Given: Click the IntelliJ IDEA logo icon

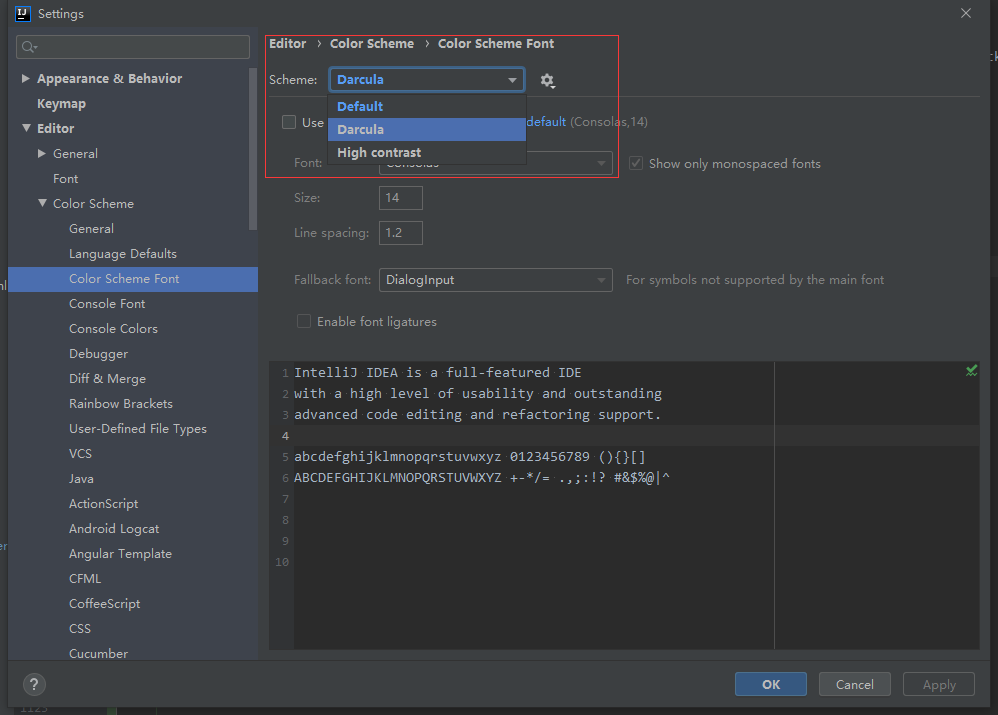Looking at the screenshot, I should click(22, 13).
